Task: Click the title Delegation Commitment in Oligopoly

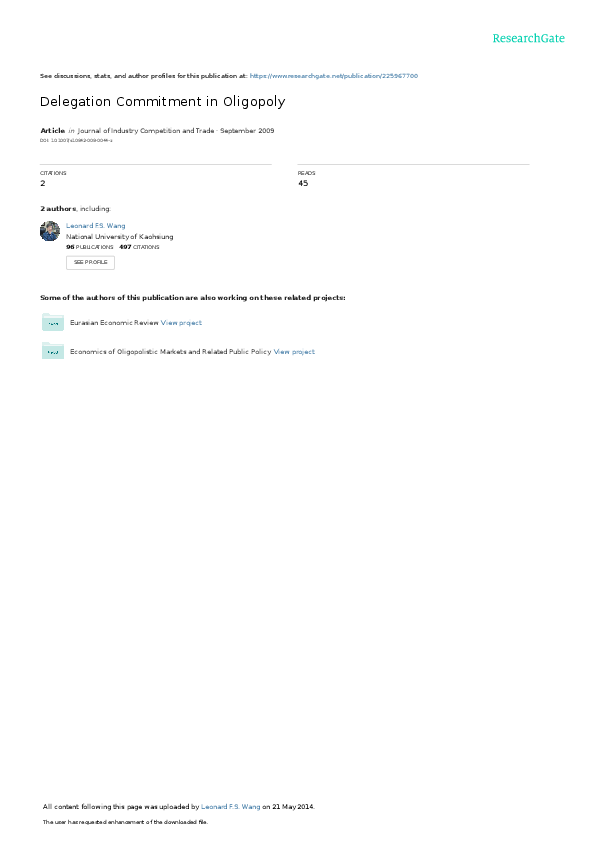Action: point(163,101)
